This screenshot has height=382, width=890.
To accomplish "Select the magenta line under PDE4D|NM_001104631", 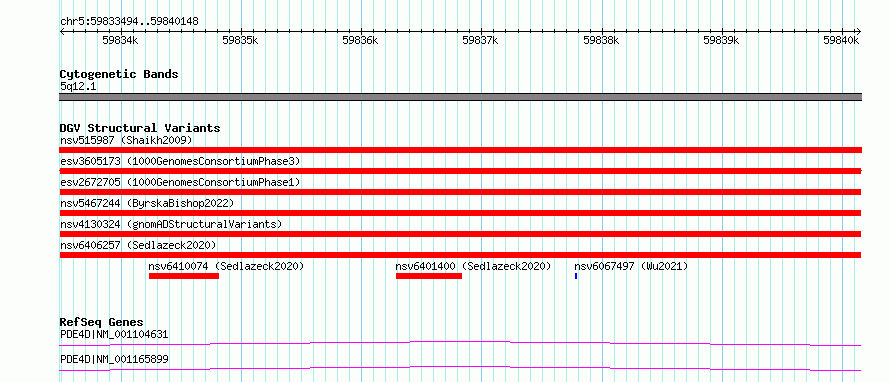I will click(460, 343).
